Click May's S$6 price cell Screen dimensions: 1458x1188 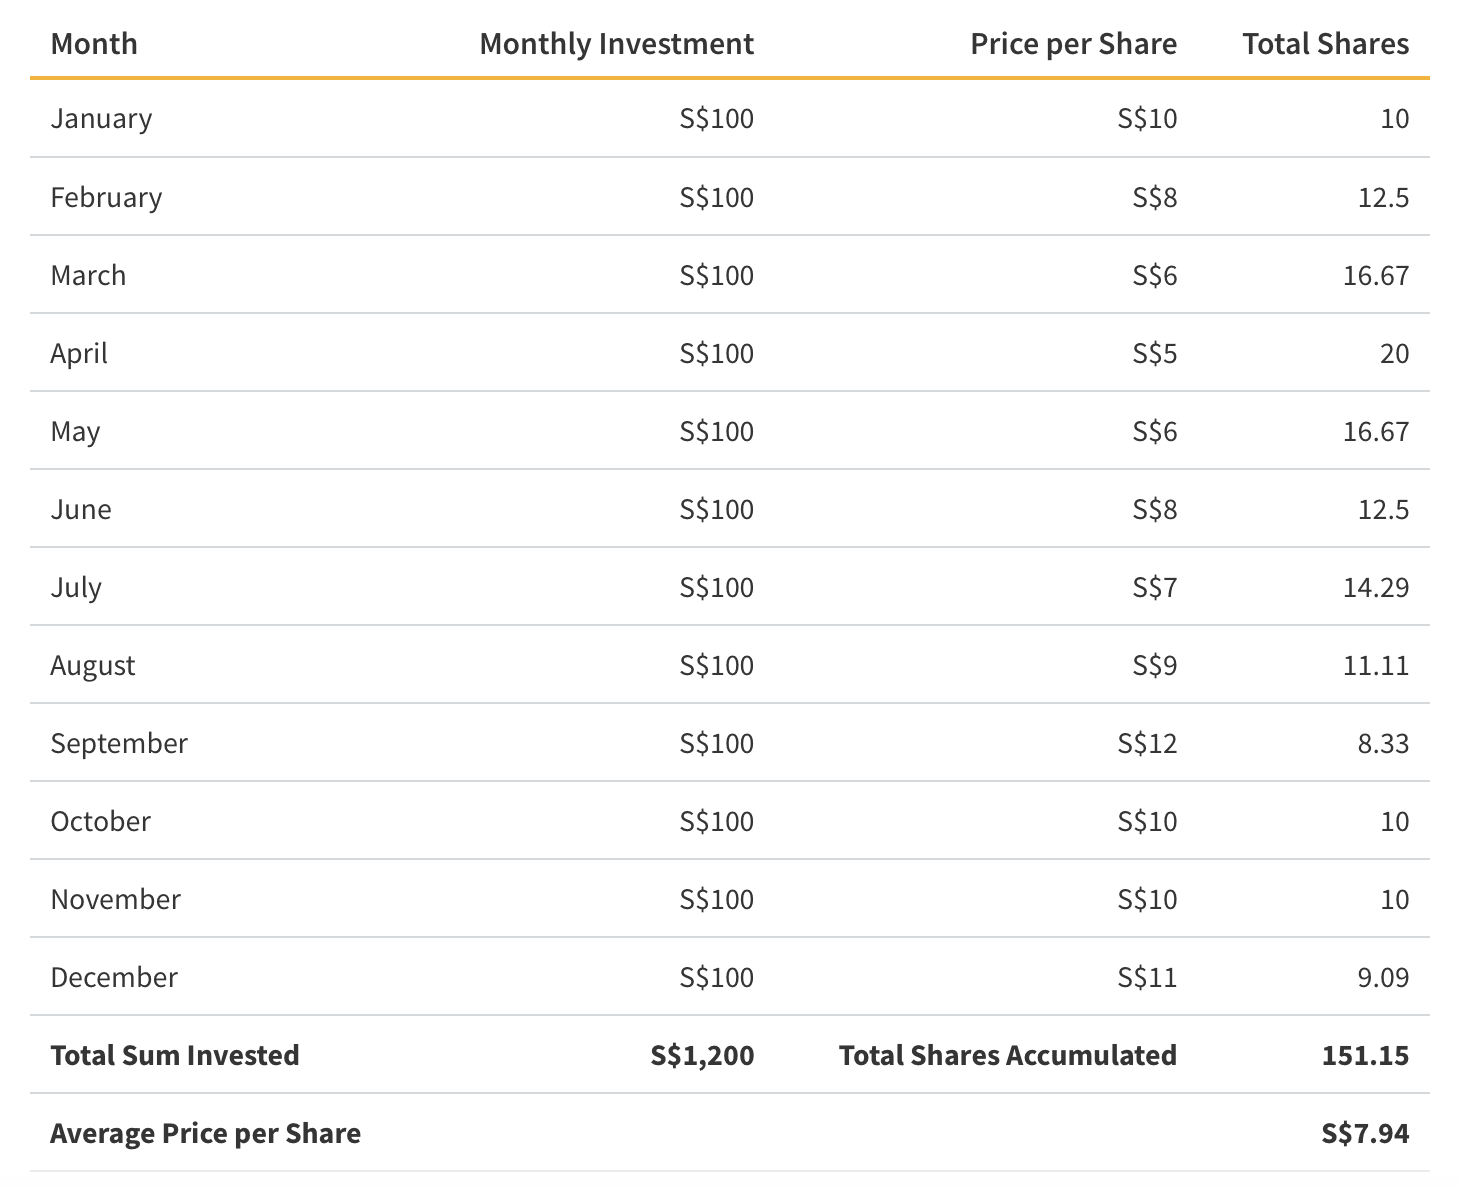point(1154,431)
